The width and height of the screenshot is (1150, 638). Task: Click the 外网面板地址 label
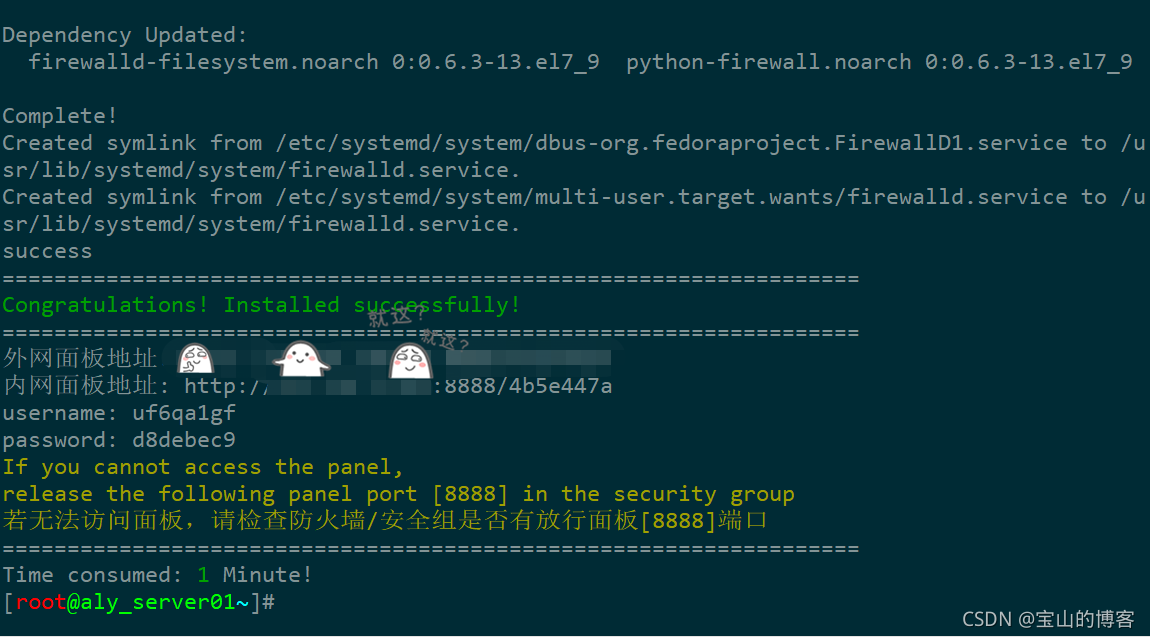click(80, 359)
